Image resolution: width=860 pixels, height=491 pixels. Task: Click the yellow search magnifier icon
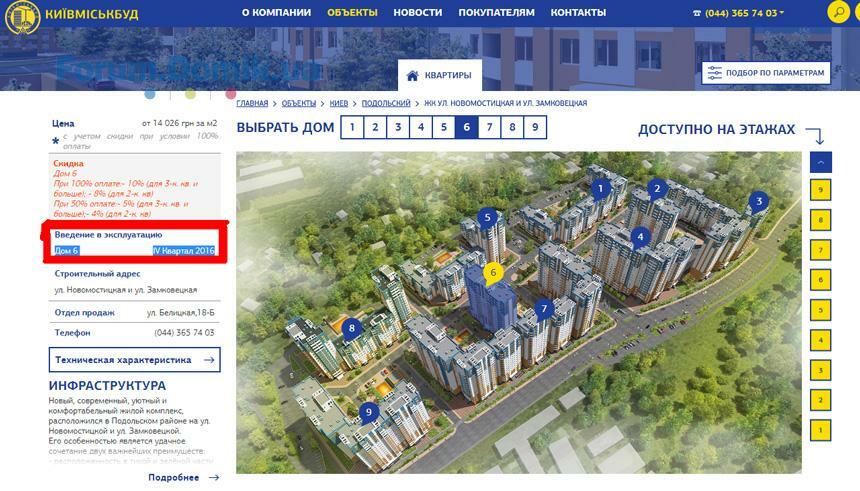point(838,12)
